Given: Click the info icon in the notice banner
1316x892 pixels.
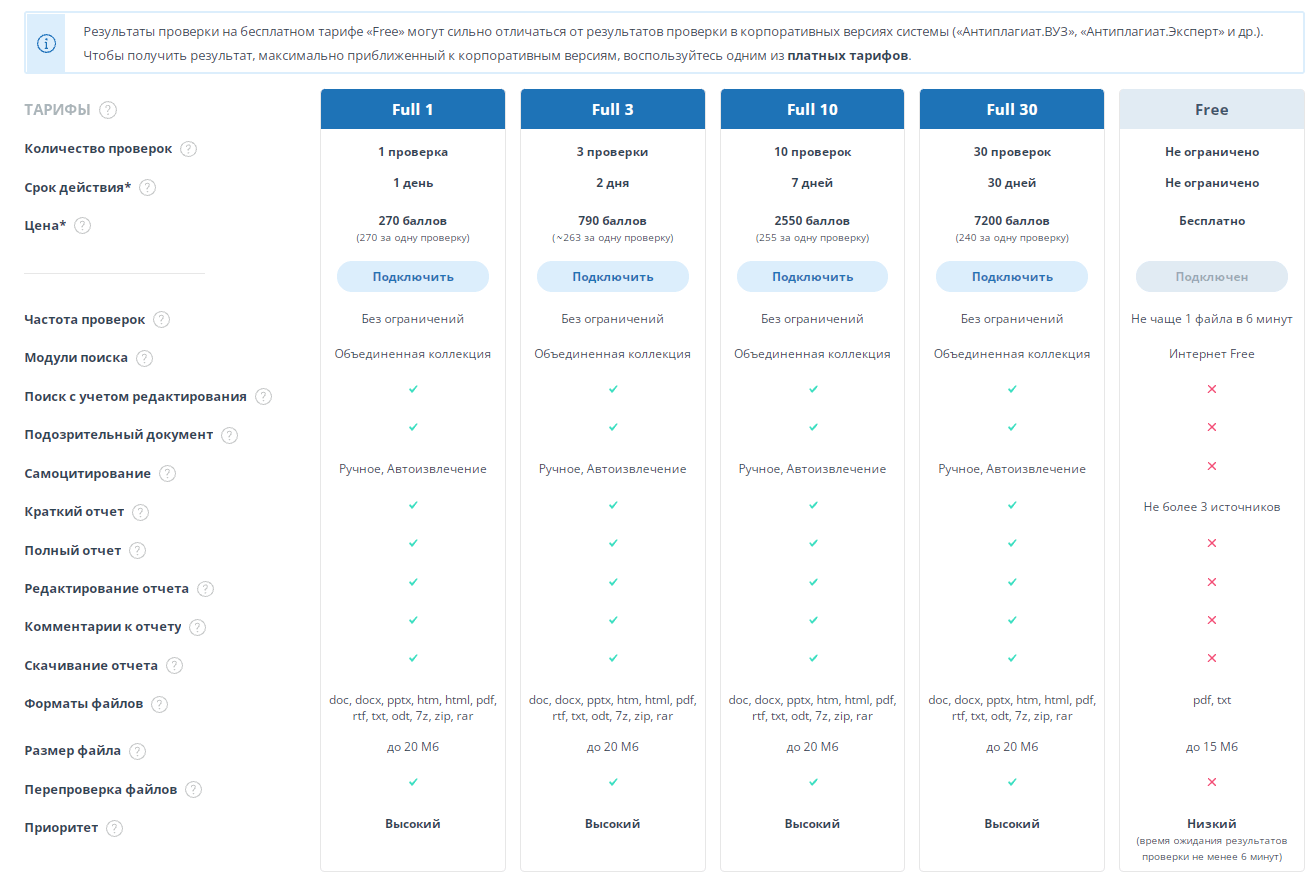Looking at the screenshot, I should point(46,44).
